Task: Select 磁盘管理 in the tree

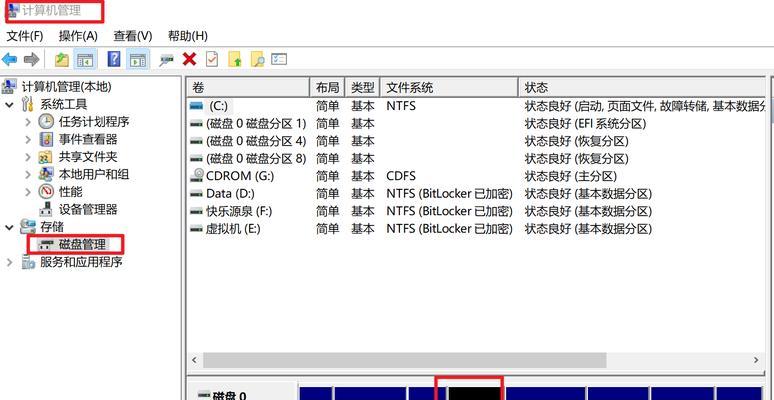Action: pos(82,244)
